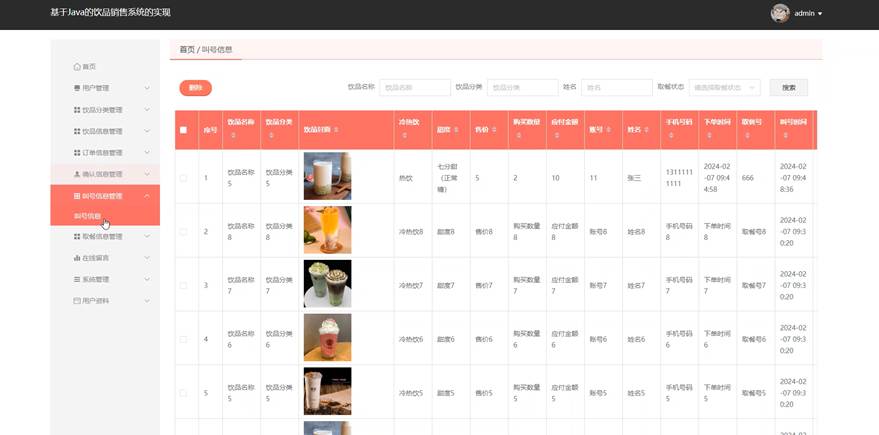Viewport: 879px width, 435px height.
Task: Click the list icon beside 系统管理
Action: (77, 279)
